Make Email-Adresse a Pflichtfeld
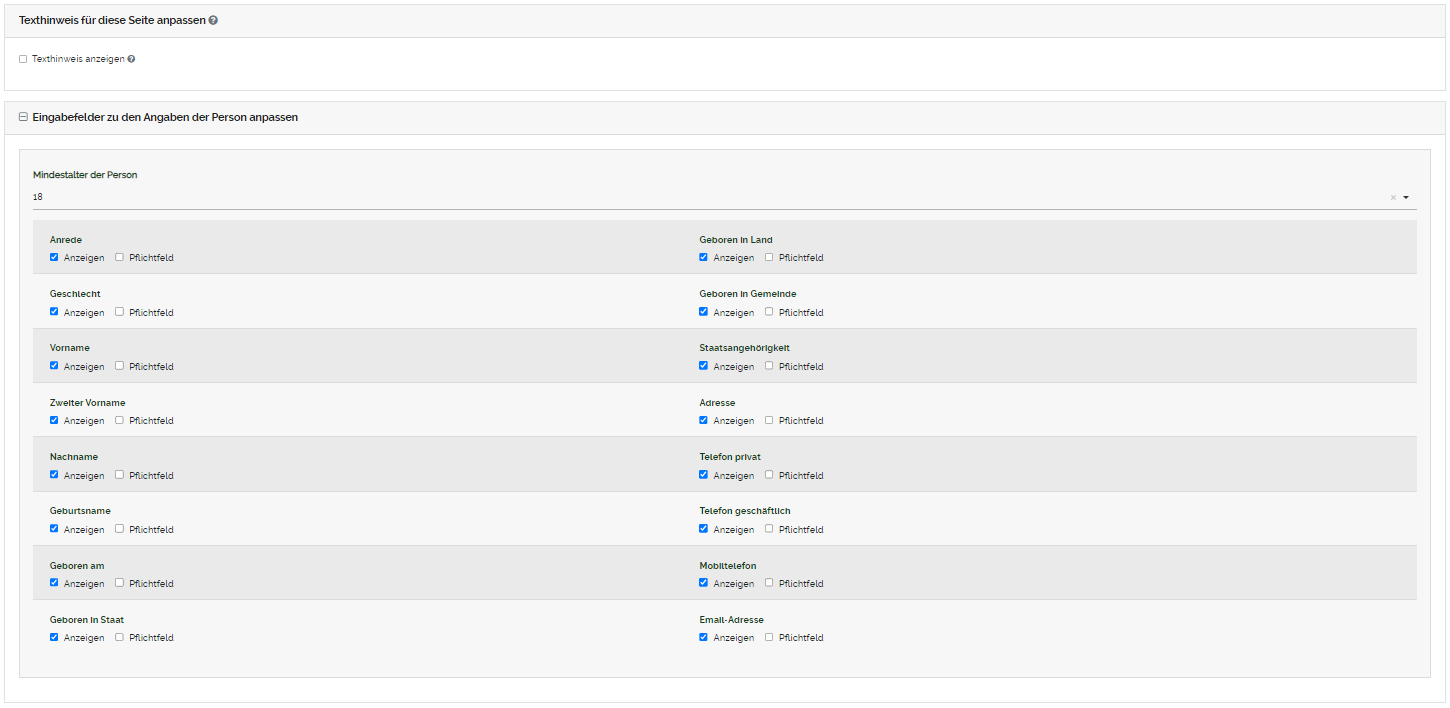Viewport: 1450px width, 708px height. coord(769,637)
